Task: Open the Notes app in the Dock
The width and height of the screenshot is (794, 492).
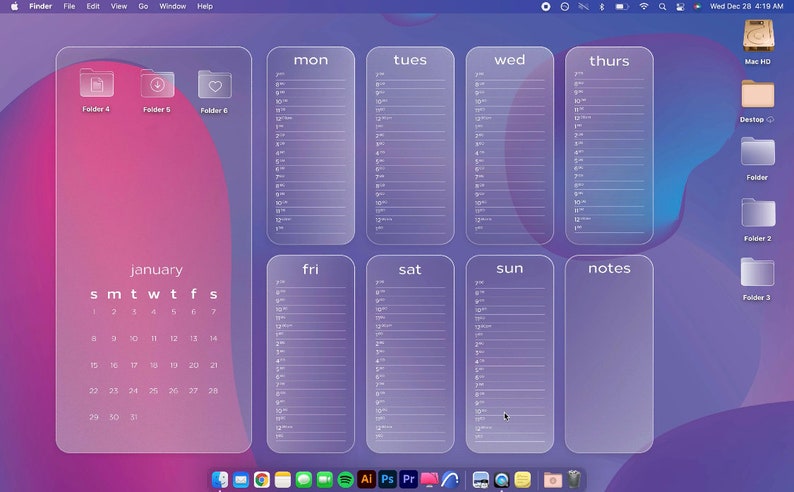Action: (283, 479)
